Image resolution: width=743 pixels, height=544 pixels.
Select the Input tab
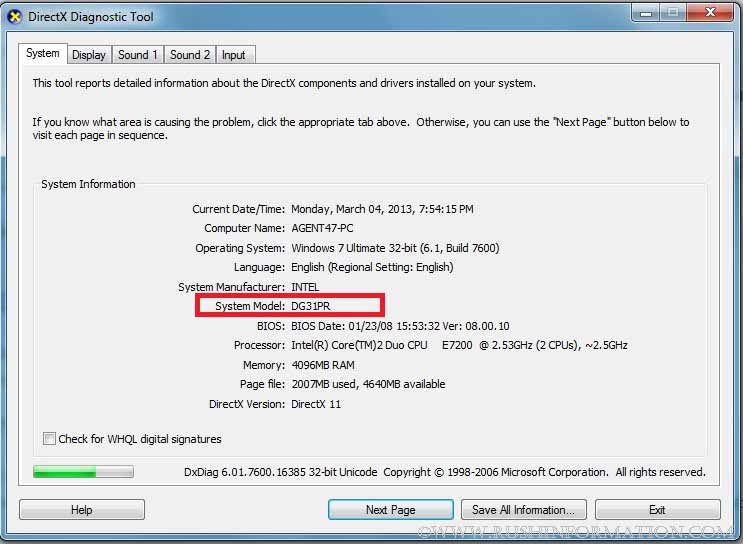tap(234, 55)
